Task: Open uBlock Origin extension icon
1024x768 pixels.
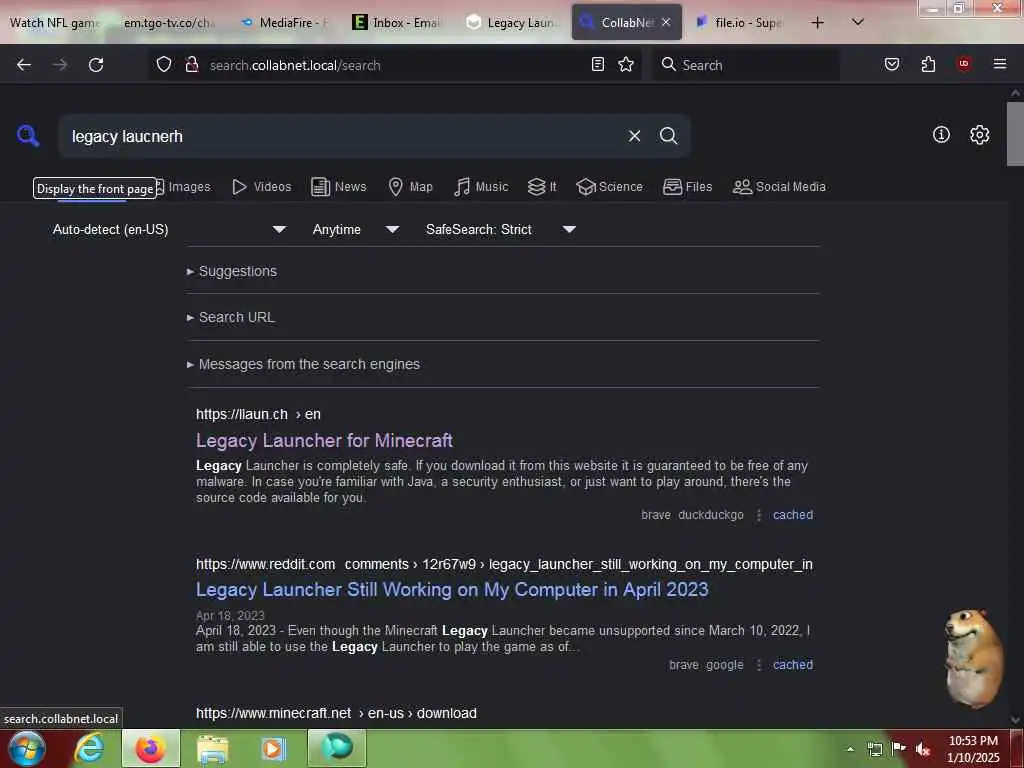Action: [964, 64]
